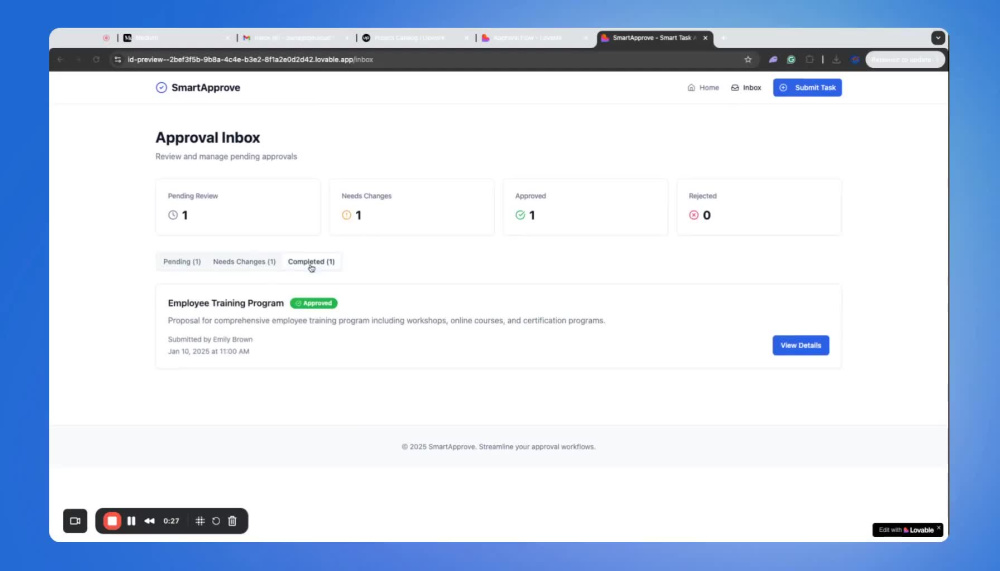Viewport: 1000px width, 571px height.
Task: Rewind the recording
Action: (x=149, y=521)
